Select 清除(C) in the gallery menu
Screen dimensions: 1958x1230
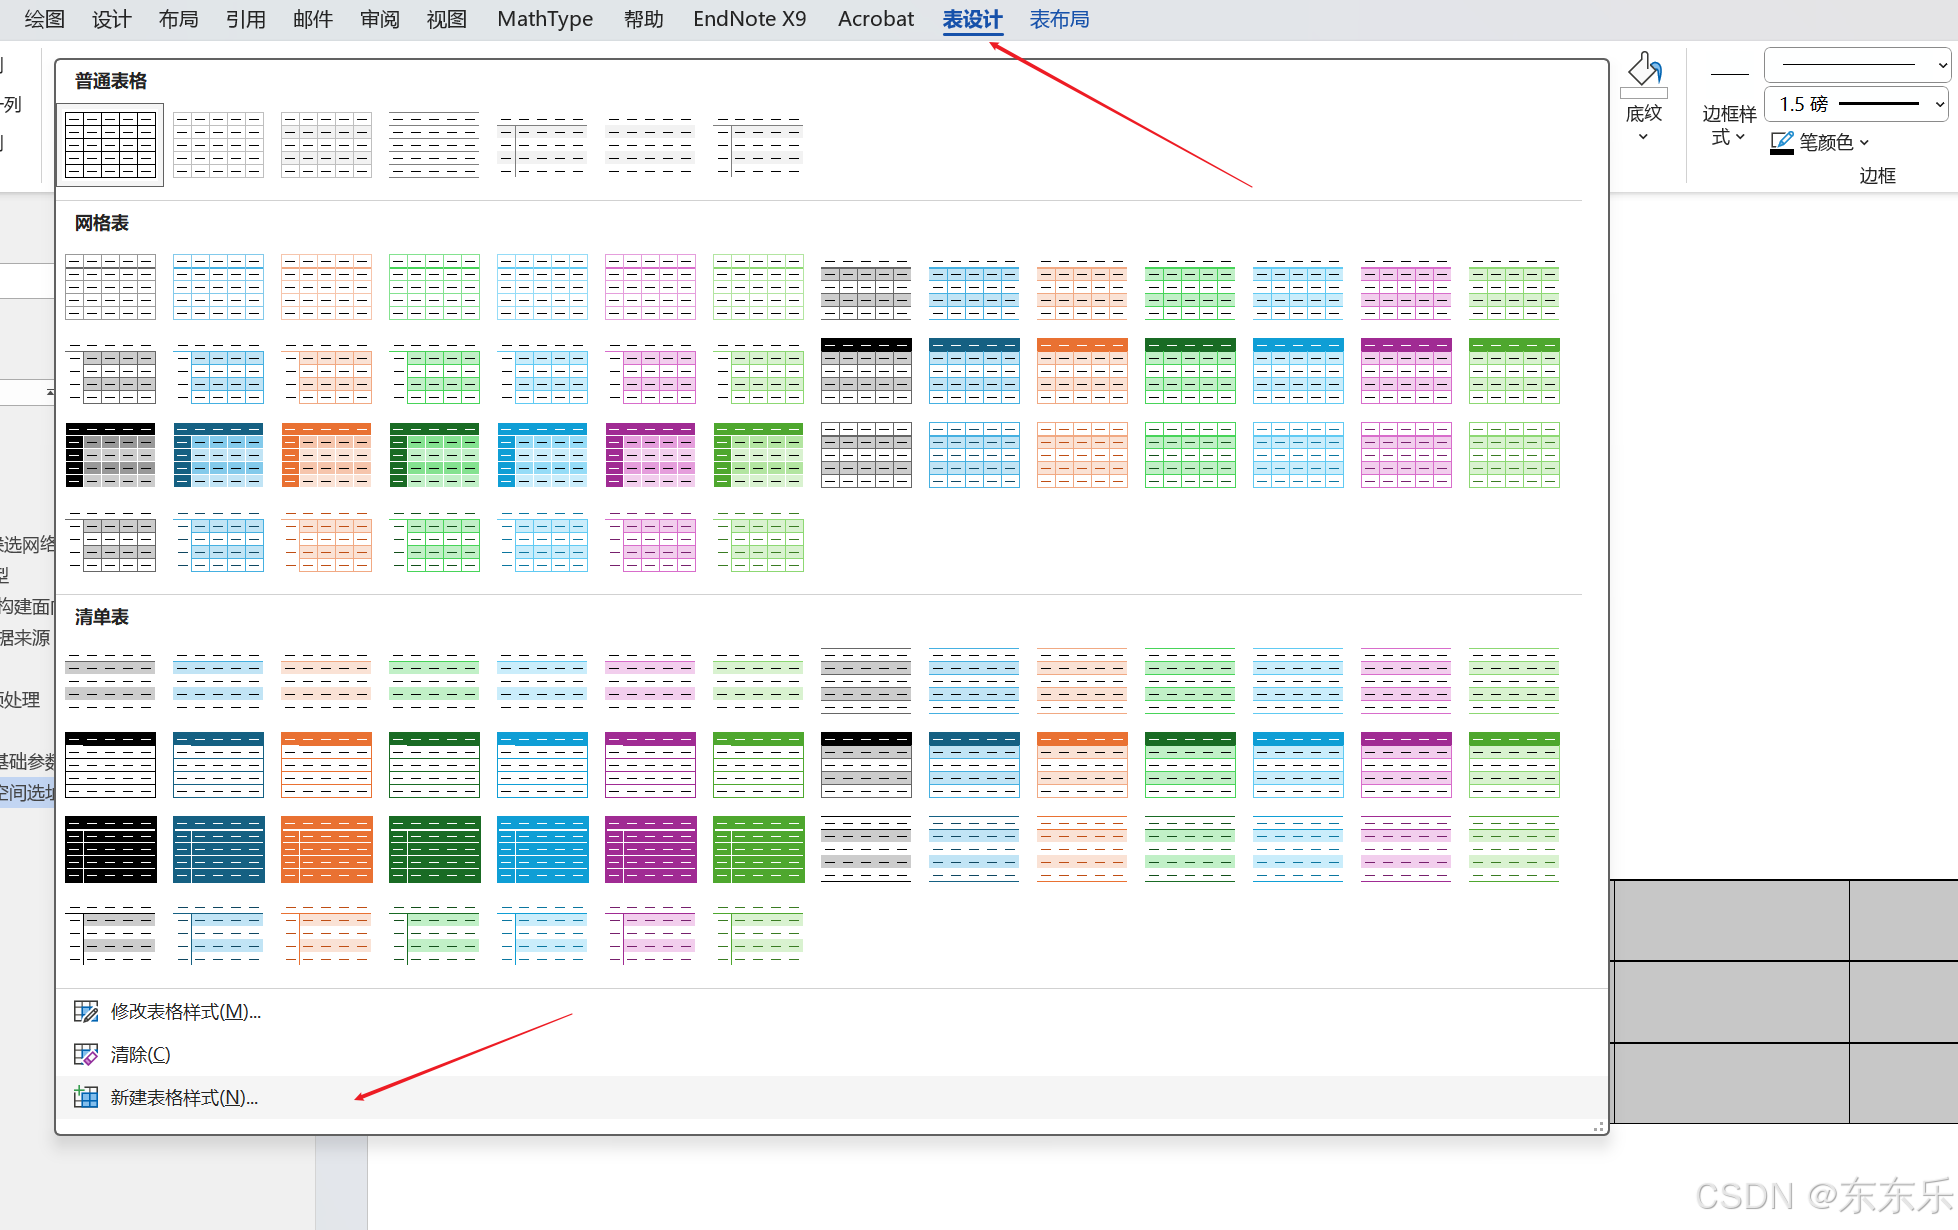(x=140, y=1055)
